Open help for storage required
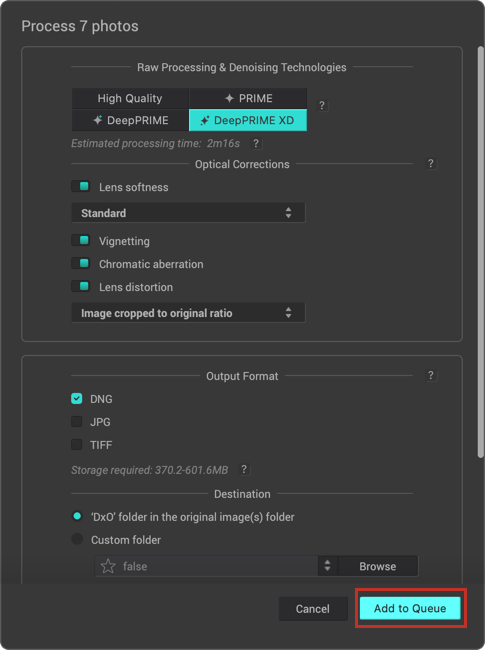Screen dimensions: 485x650 [245, 470]
